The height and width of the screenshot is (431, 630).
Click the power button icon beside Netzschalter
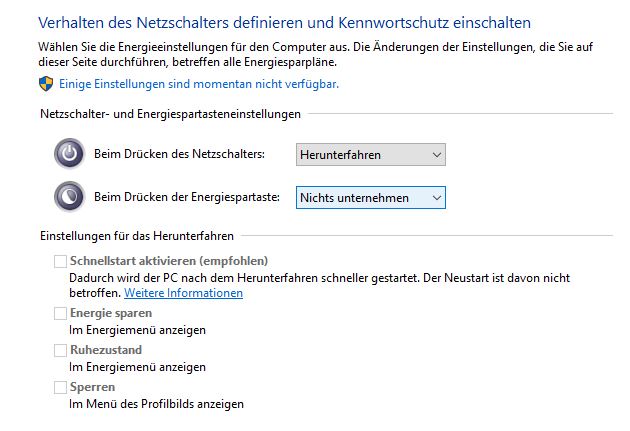click(x=70, y=153)
